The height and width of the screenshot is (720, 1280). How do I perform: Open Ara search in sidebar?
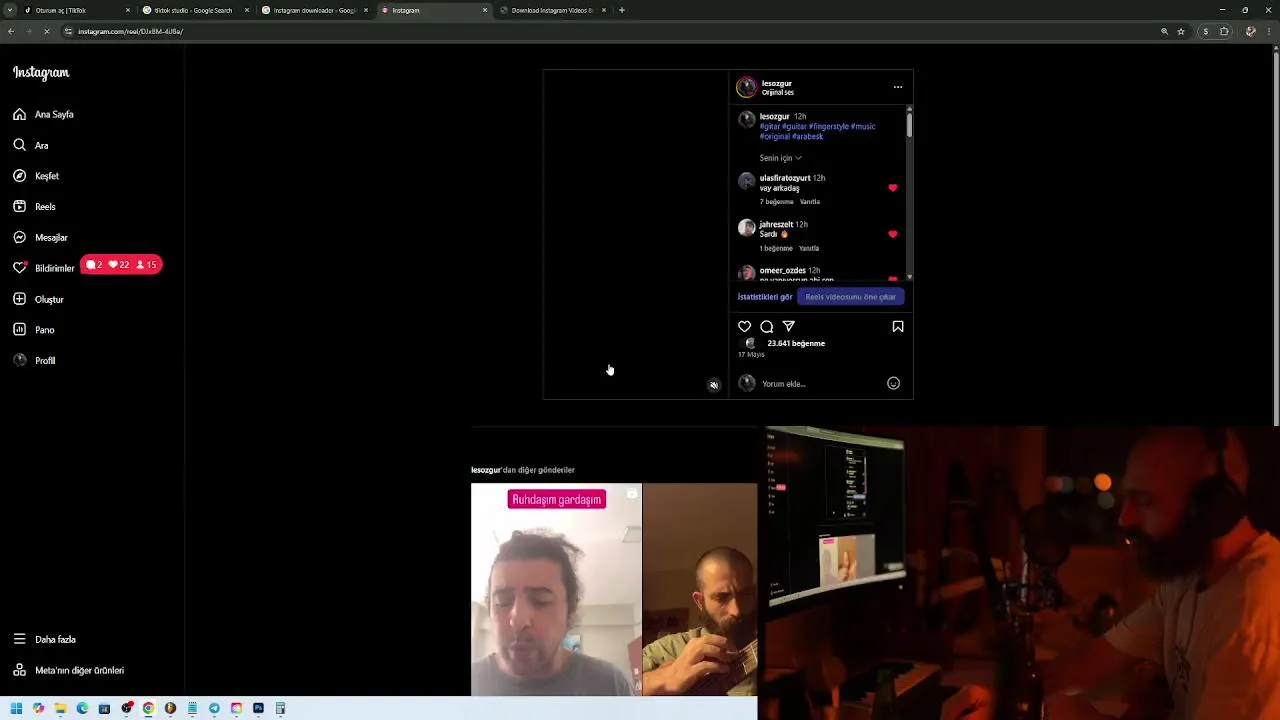(x=31, y=145)
